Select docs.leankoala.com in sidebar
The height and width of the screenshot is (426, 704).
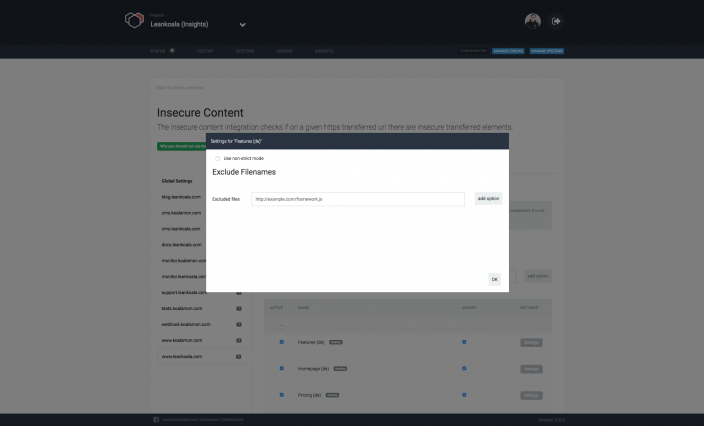[182, 245]
